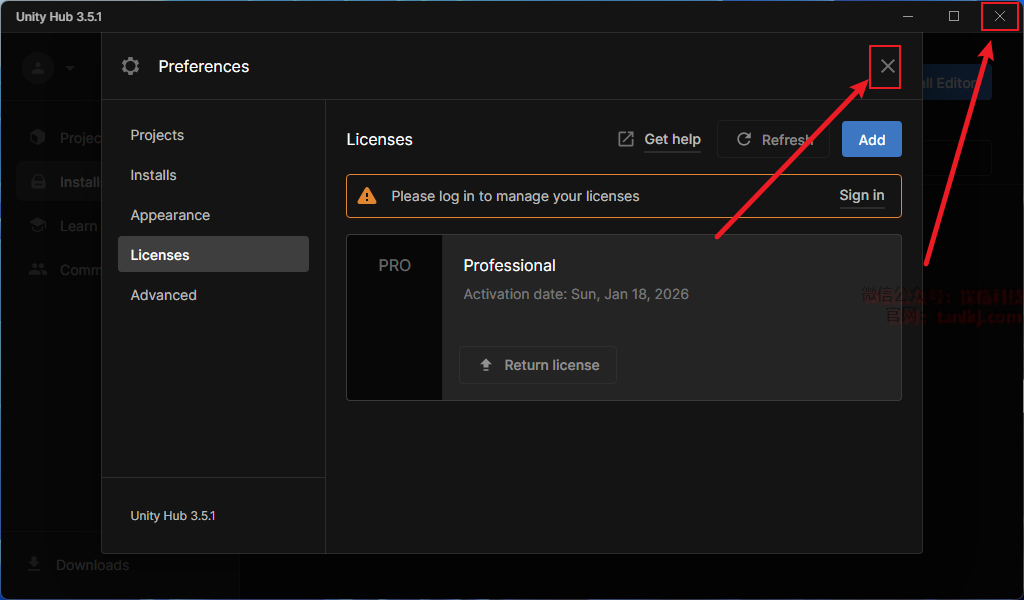
Task: Open the account avatar icon
Action: 38,68
